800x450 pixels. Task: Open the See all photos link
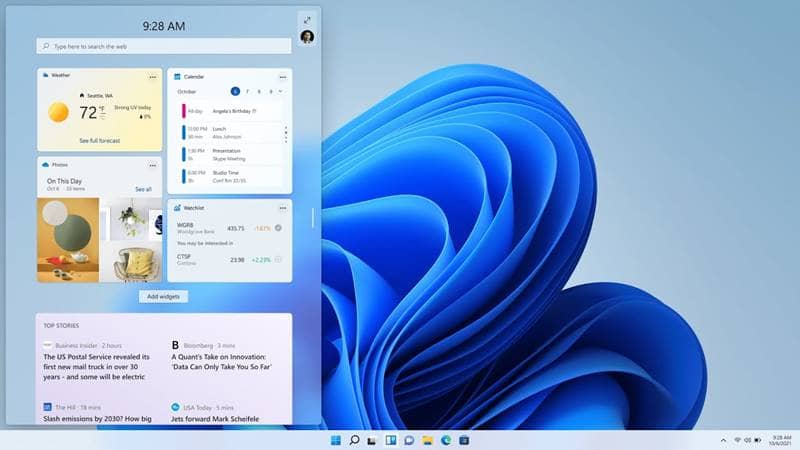click(x=143, y=189)
